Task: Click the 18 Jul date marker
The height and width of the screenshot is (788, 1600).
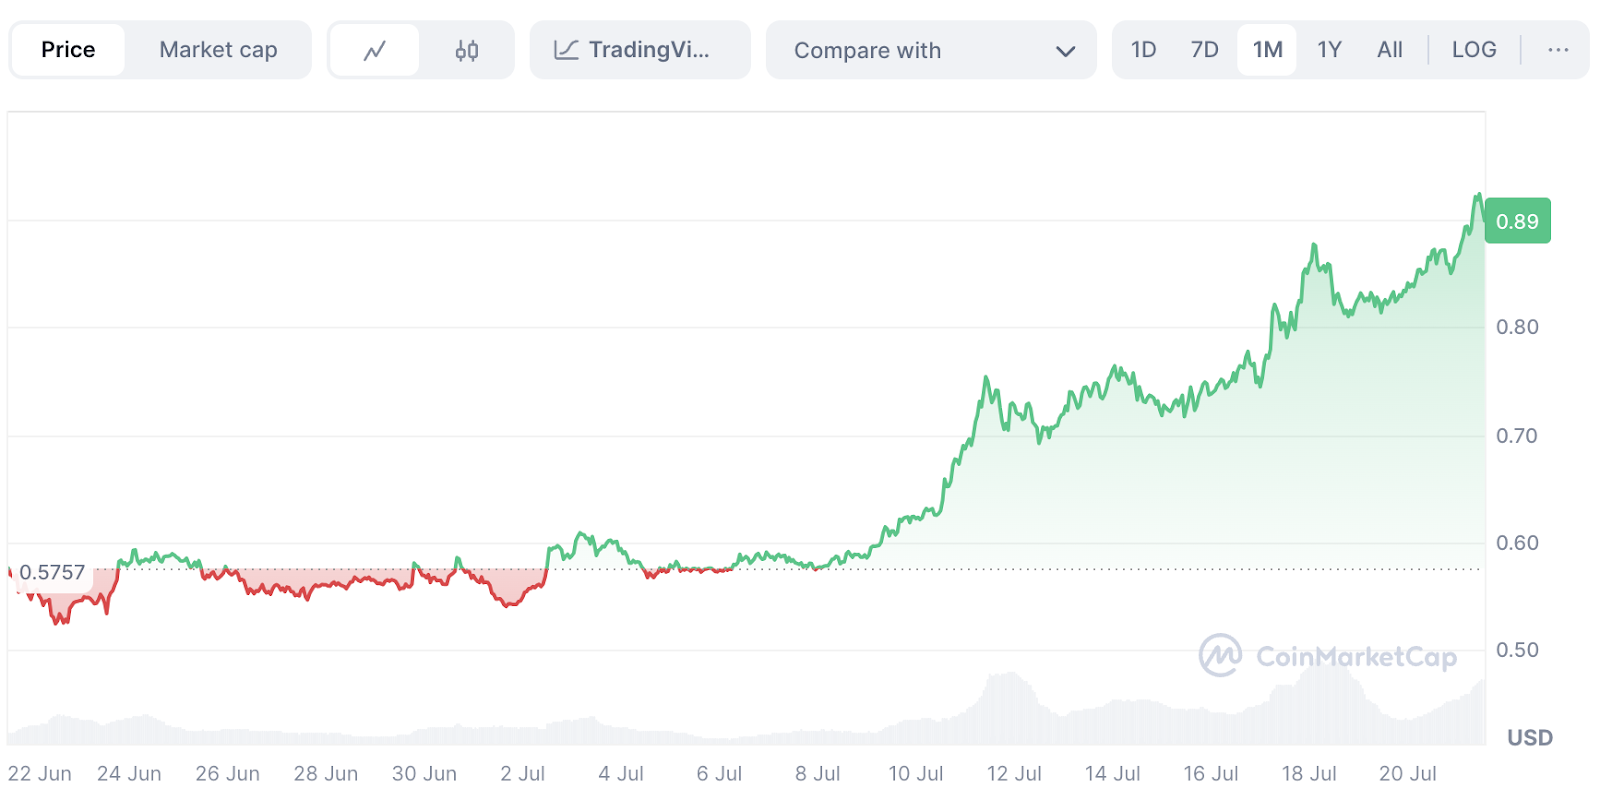Action: pos(1309,774)
